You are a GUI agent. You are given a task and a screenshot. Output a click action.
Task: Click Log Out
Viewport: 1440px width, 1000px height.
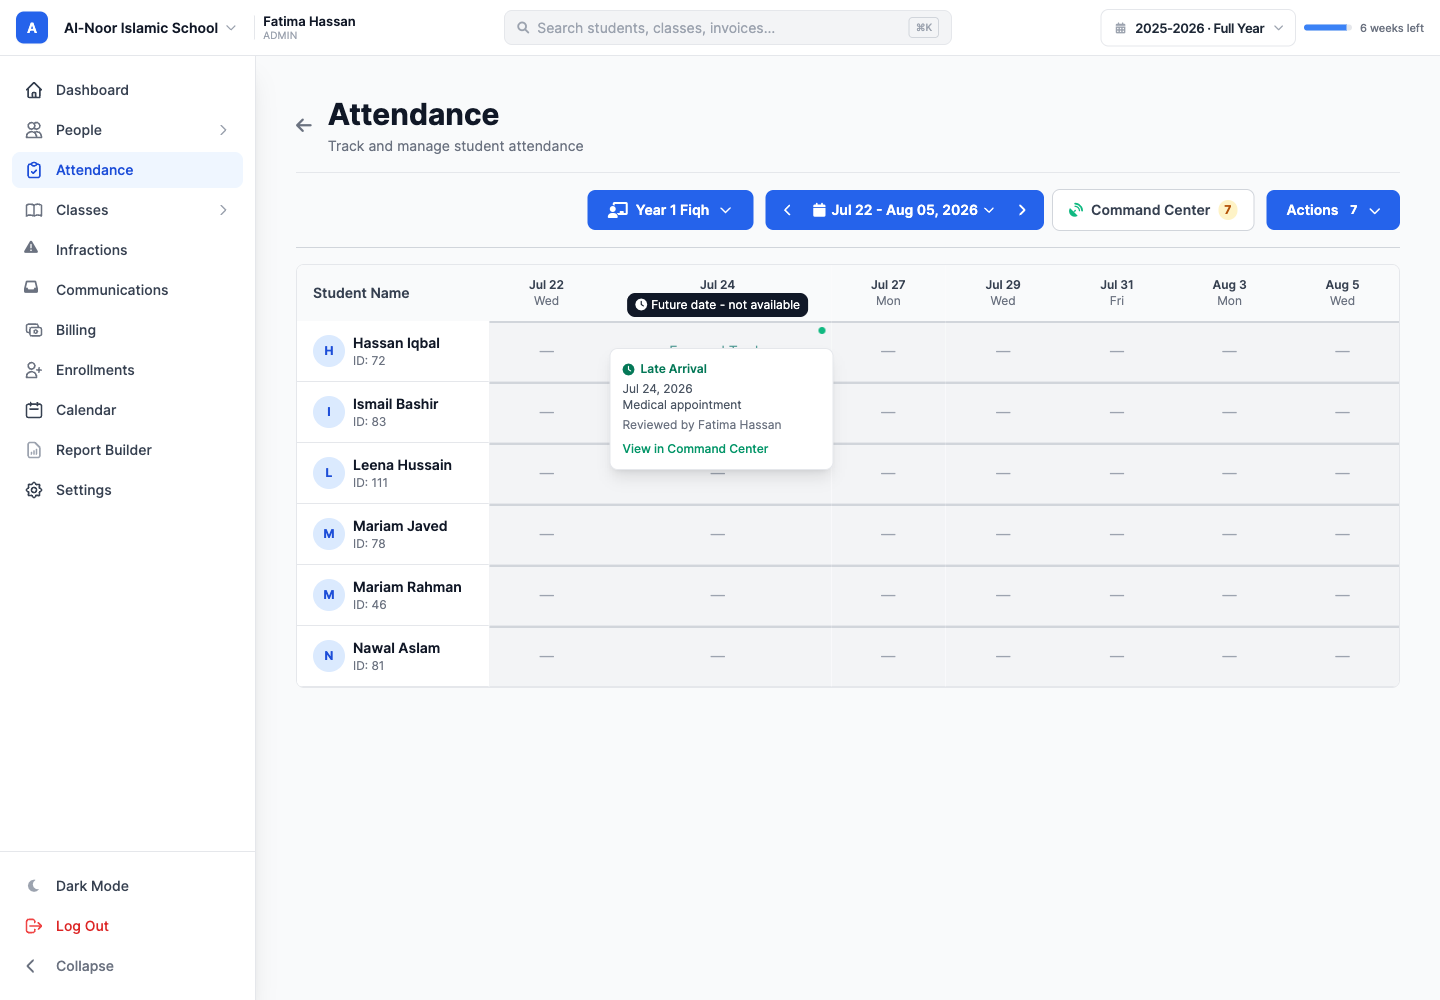click(x=127, y=926)
